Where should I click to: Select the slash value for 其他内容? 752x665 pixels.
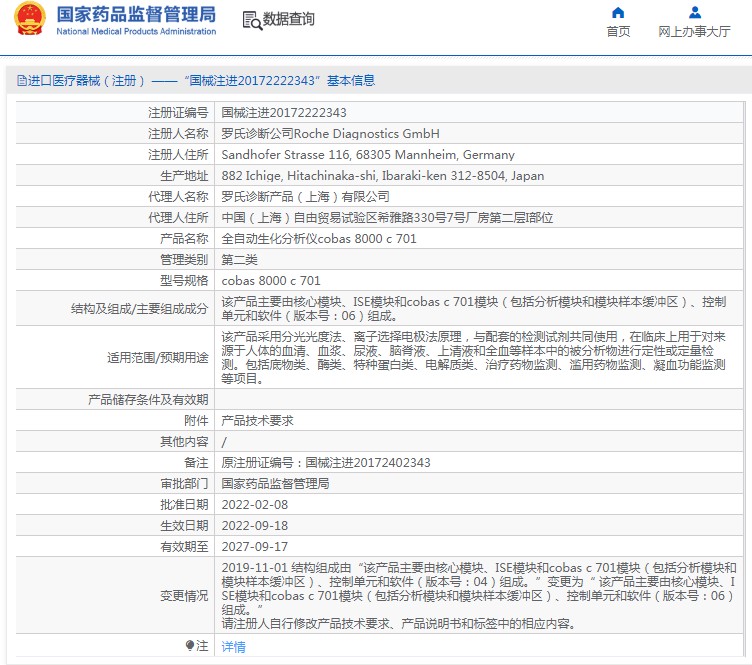pyautogui.click(x=224, y=442)
